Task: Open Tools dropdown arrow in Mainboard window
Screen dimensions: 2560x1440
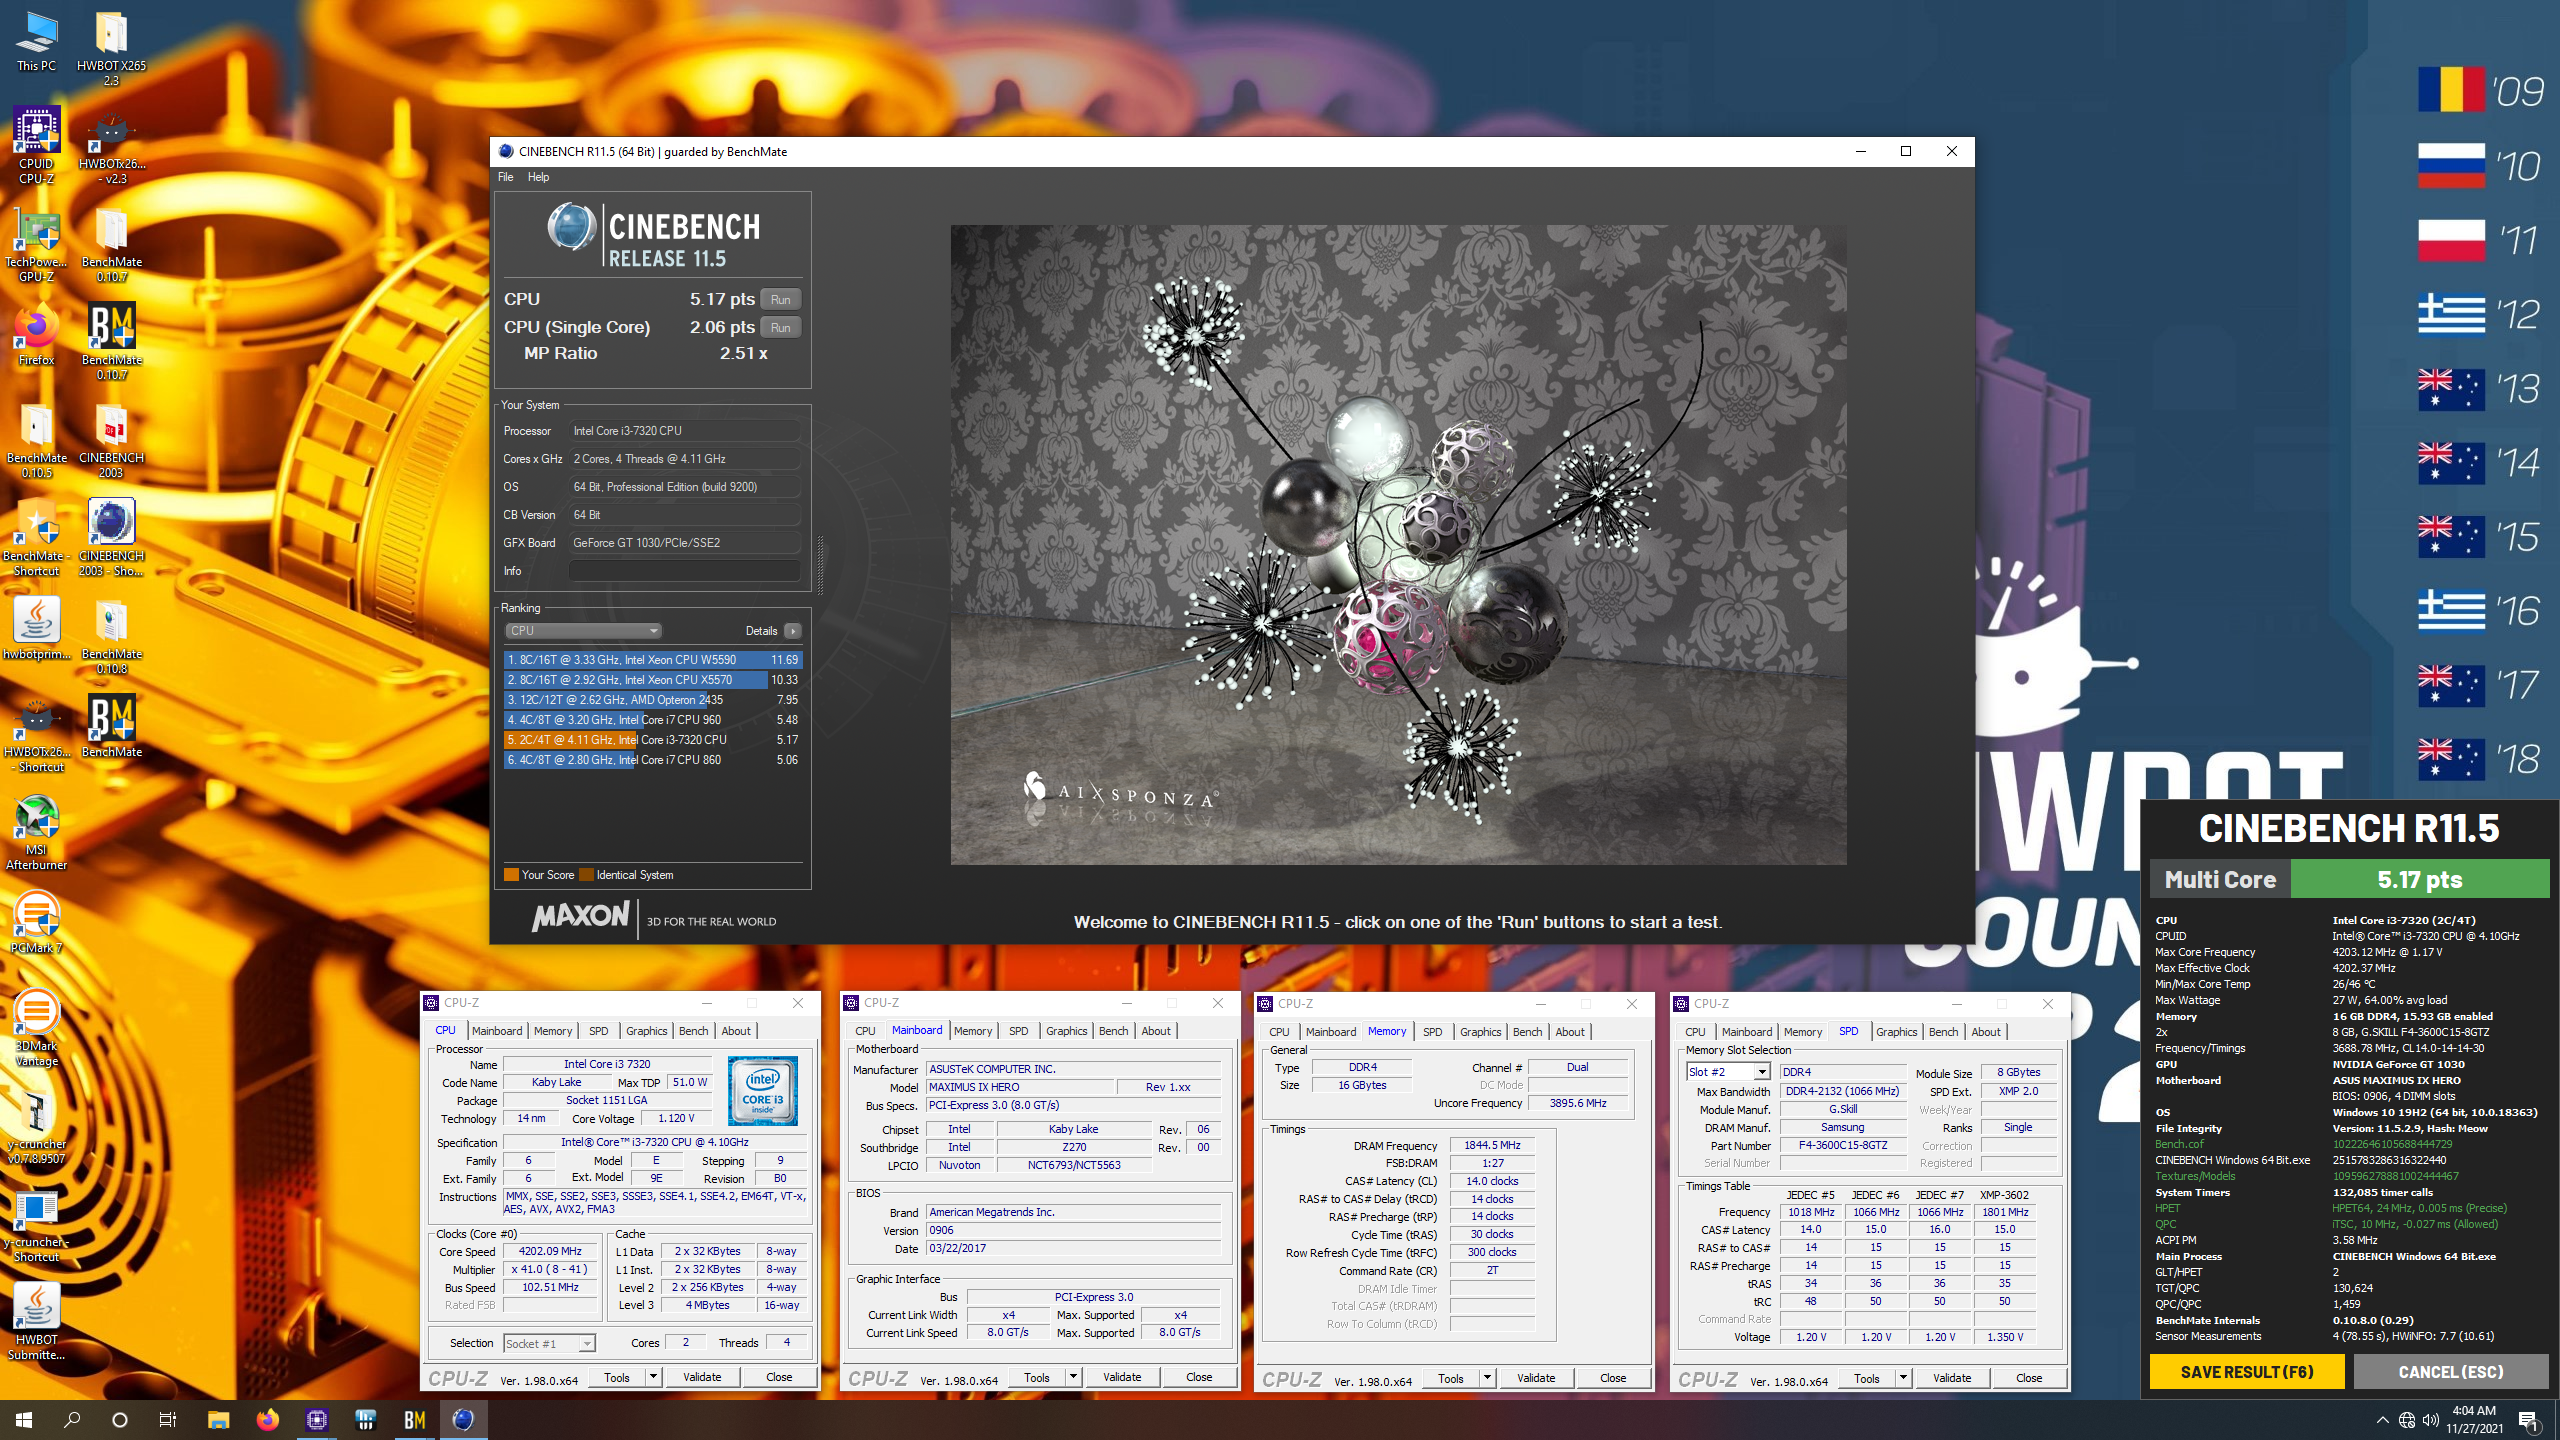Action: pos(1073,1377)
